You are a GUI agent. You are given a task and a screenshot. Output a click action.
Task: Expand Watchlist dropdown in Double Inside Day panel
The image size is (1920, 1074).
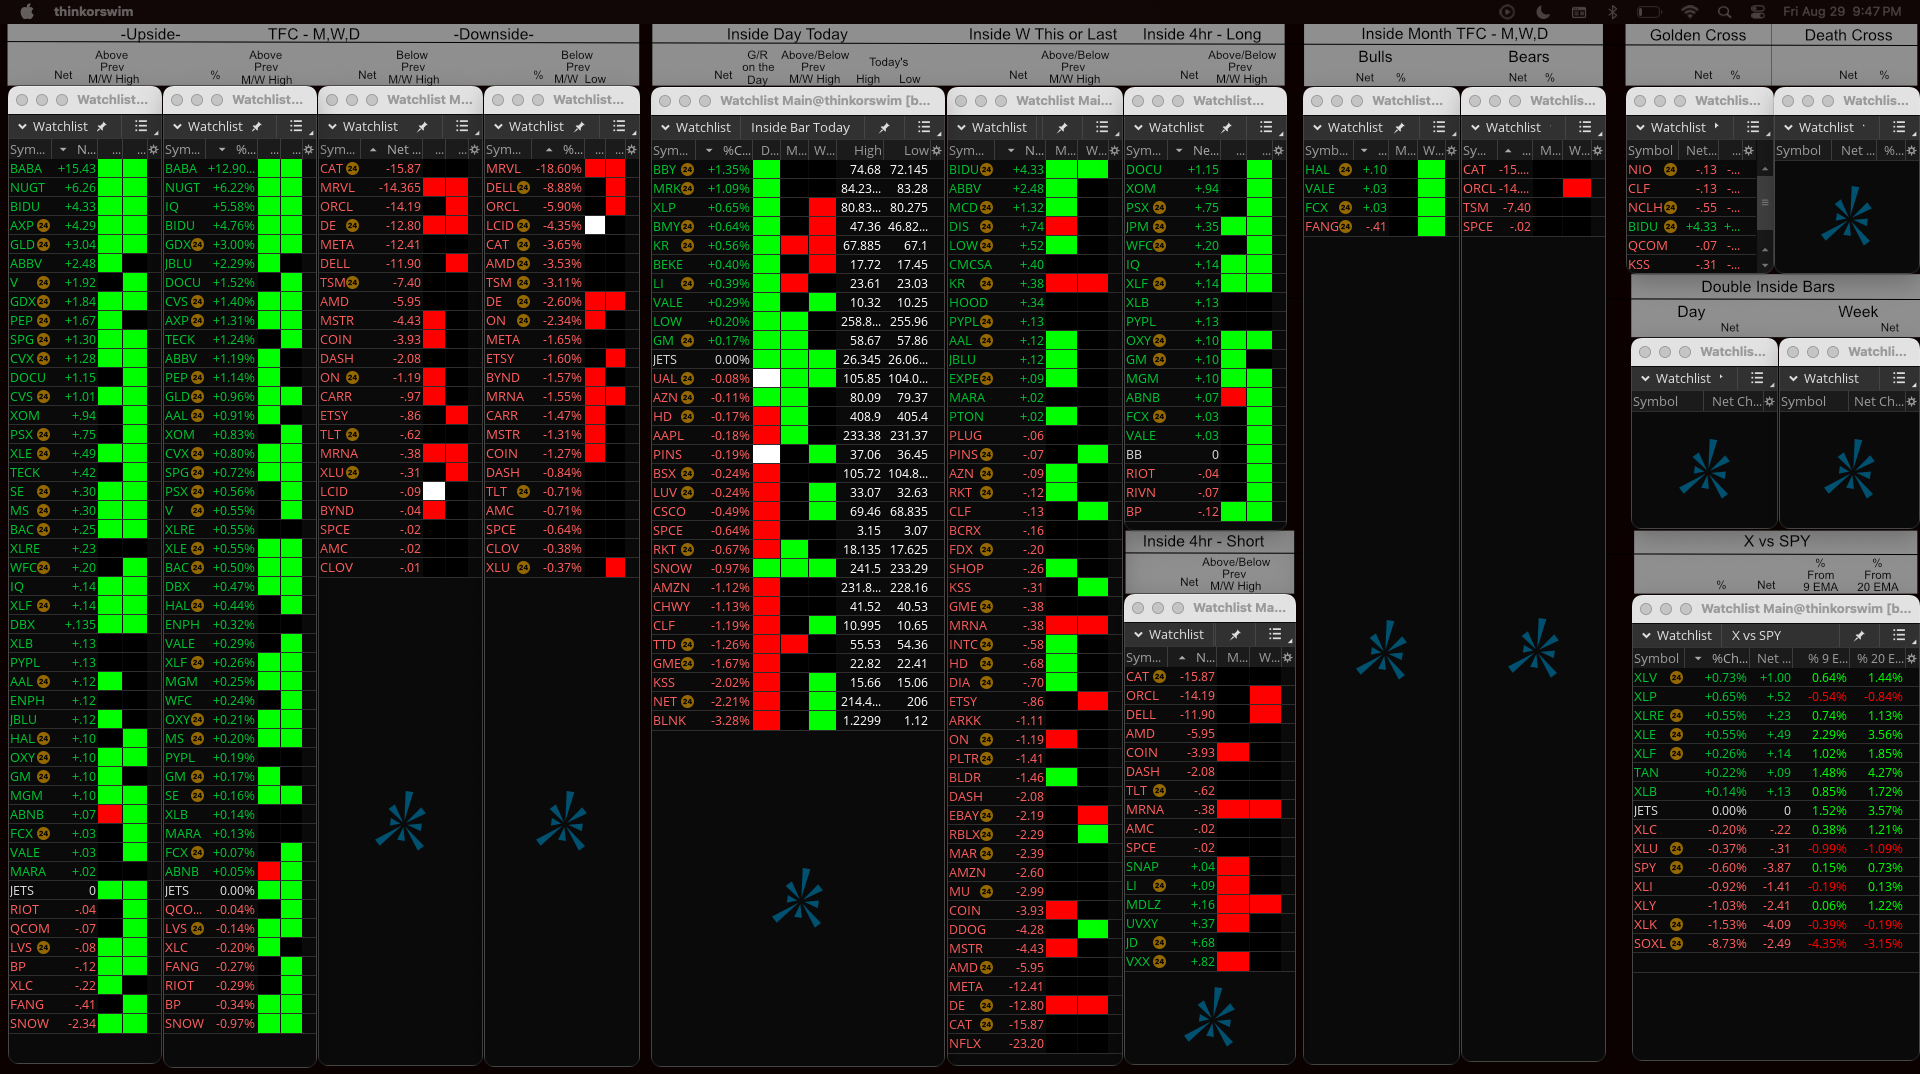click(1675, 379)
